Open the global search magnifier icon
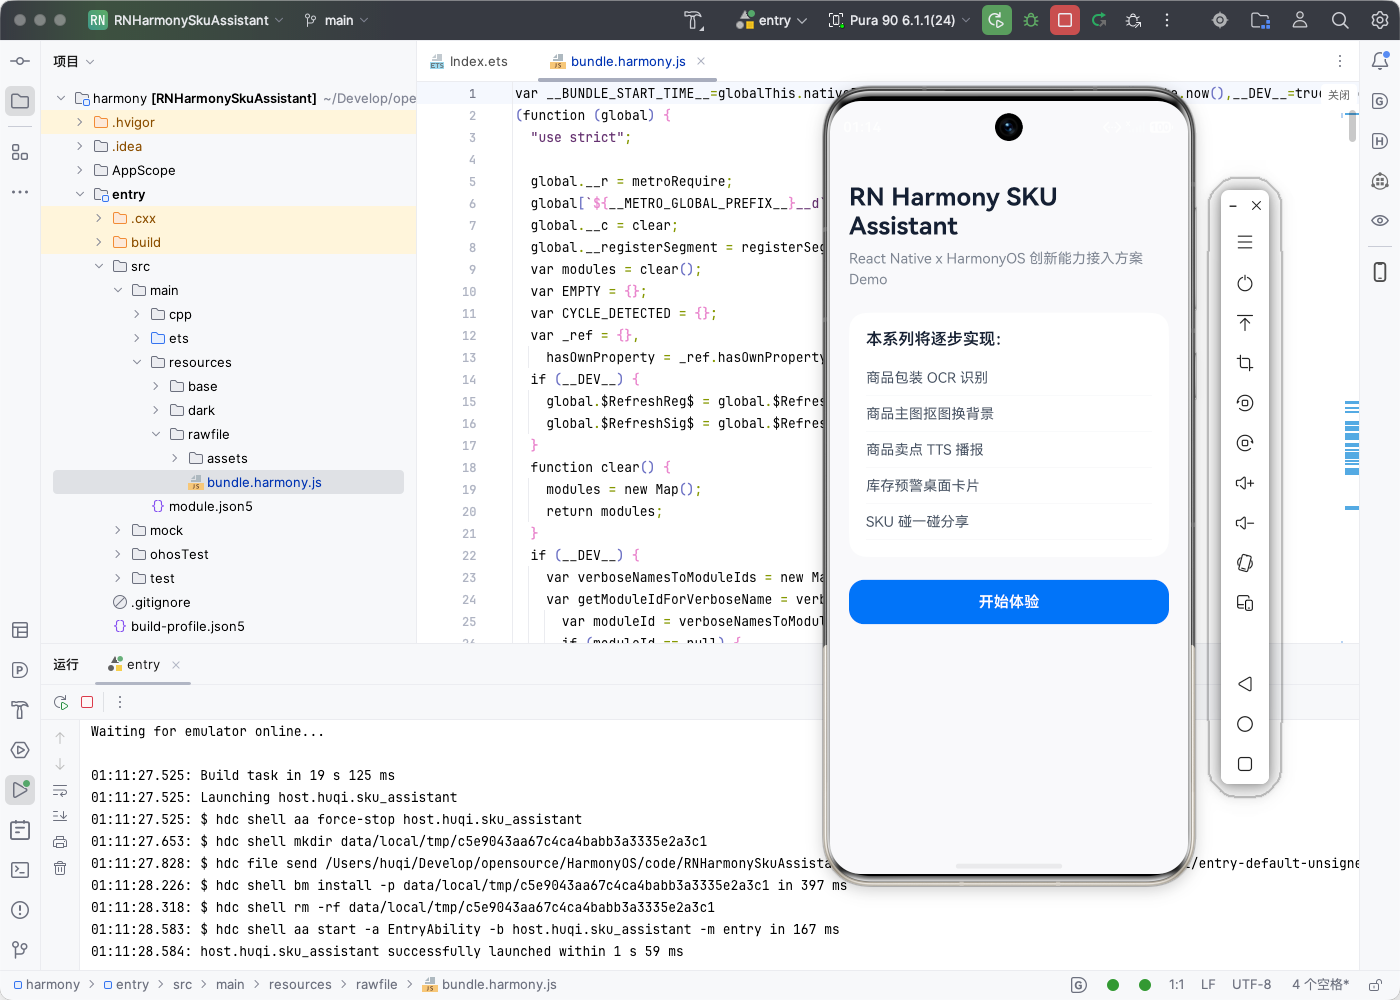The width and height of the screenshot is (1400, 1000). 1340,20
